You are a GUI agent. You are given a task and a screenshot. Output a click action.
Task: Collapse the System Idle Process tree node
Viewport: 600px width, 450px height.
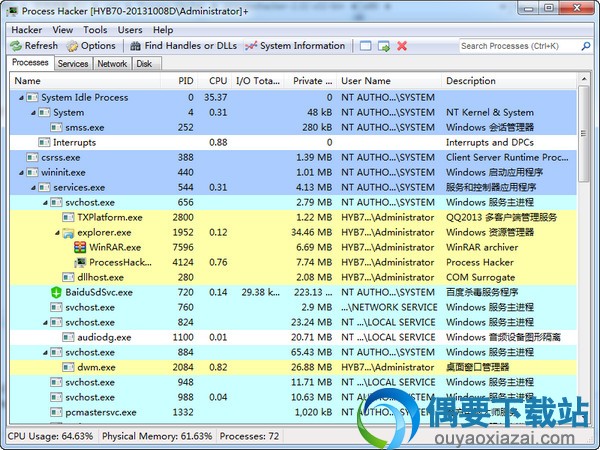click(21, 98)
